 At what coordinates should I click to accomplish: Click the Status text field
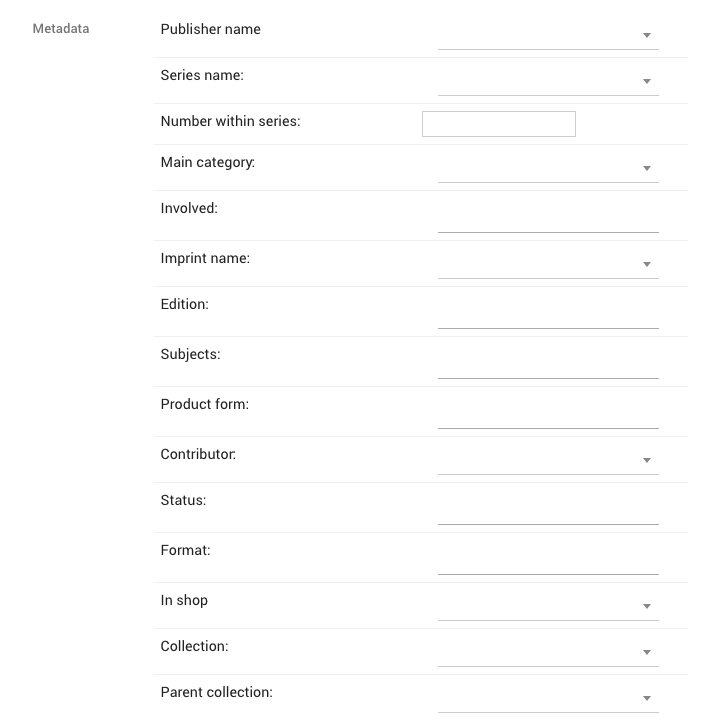coord(547,511)
